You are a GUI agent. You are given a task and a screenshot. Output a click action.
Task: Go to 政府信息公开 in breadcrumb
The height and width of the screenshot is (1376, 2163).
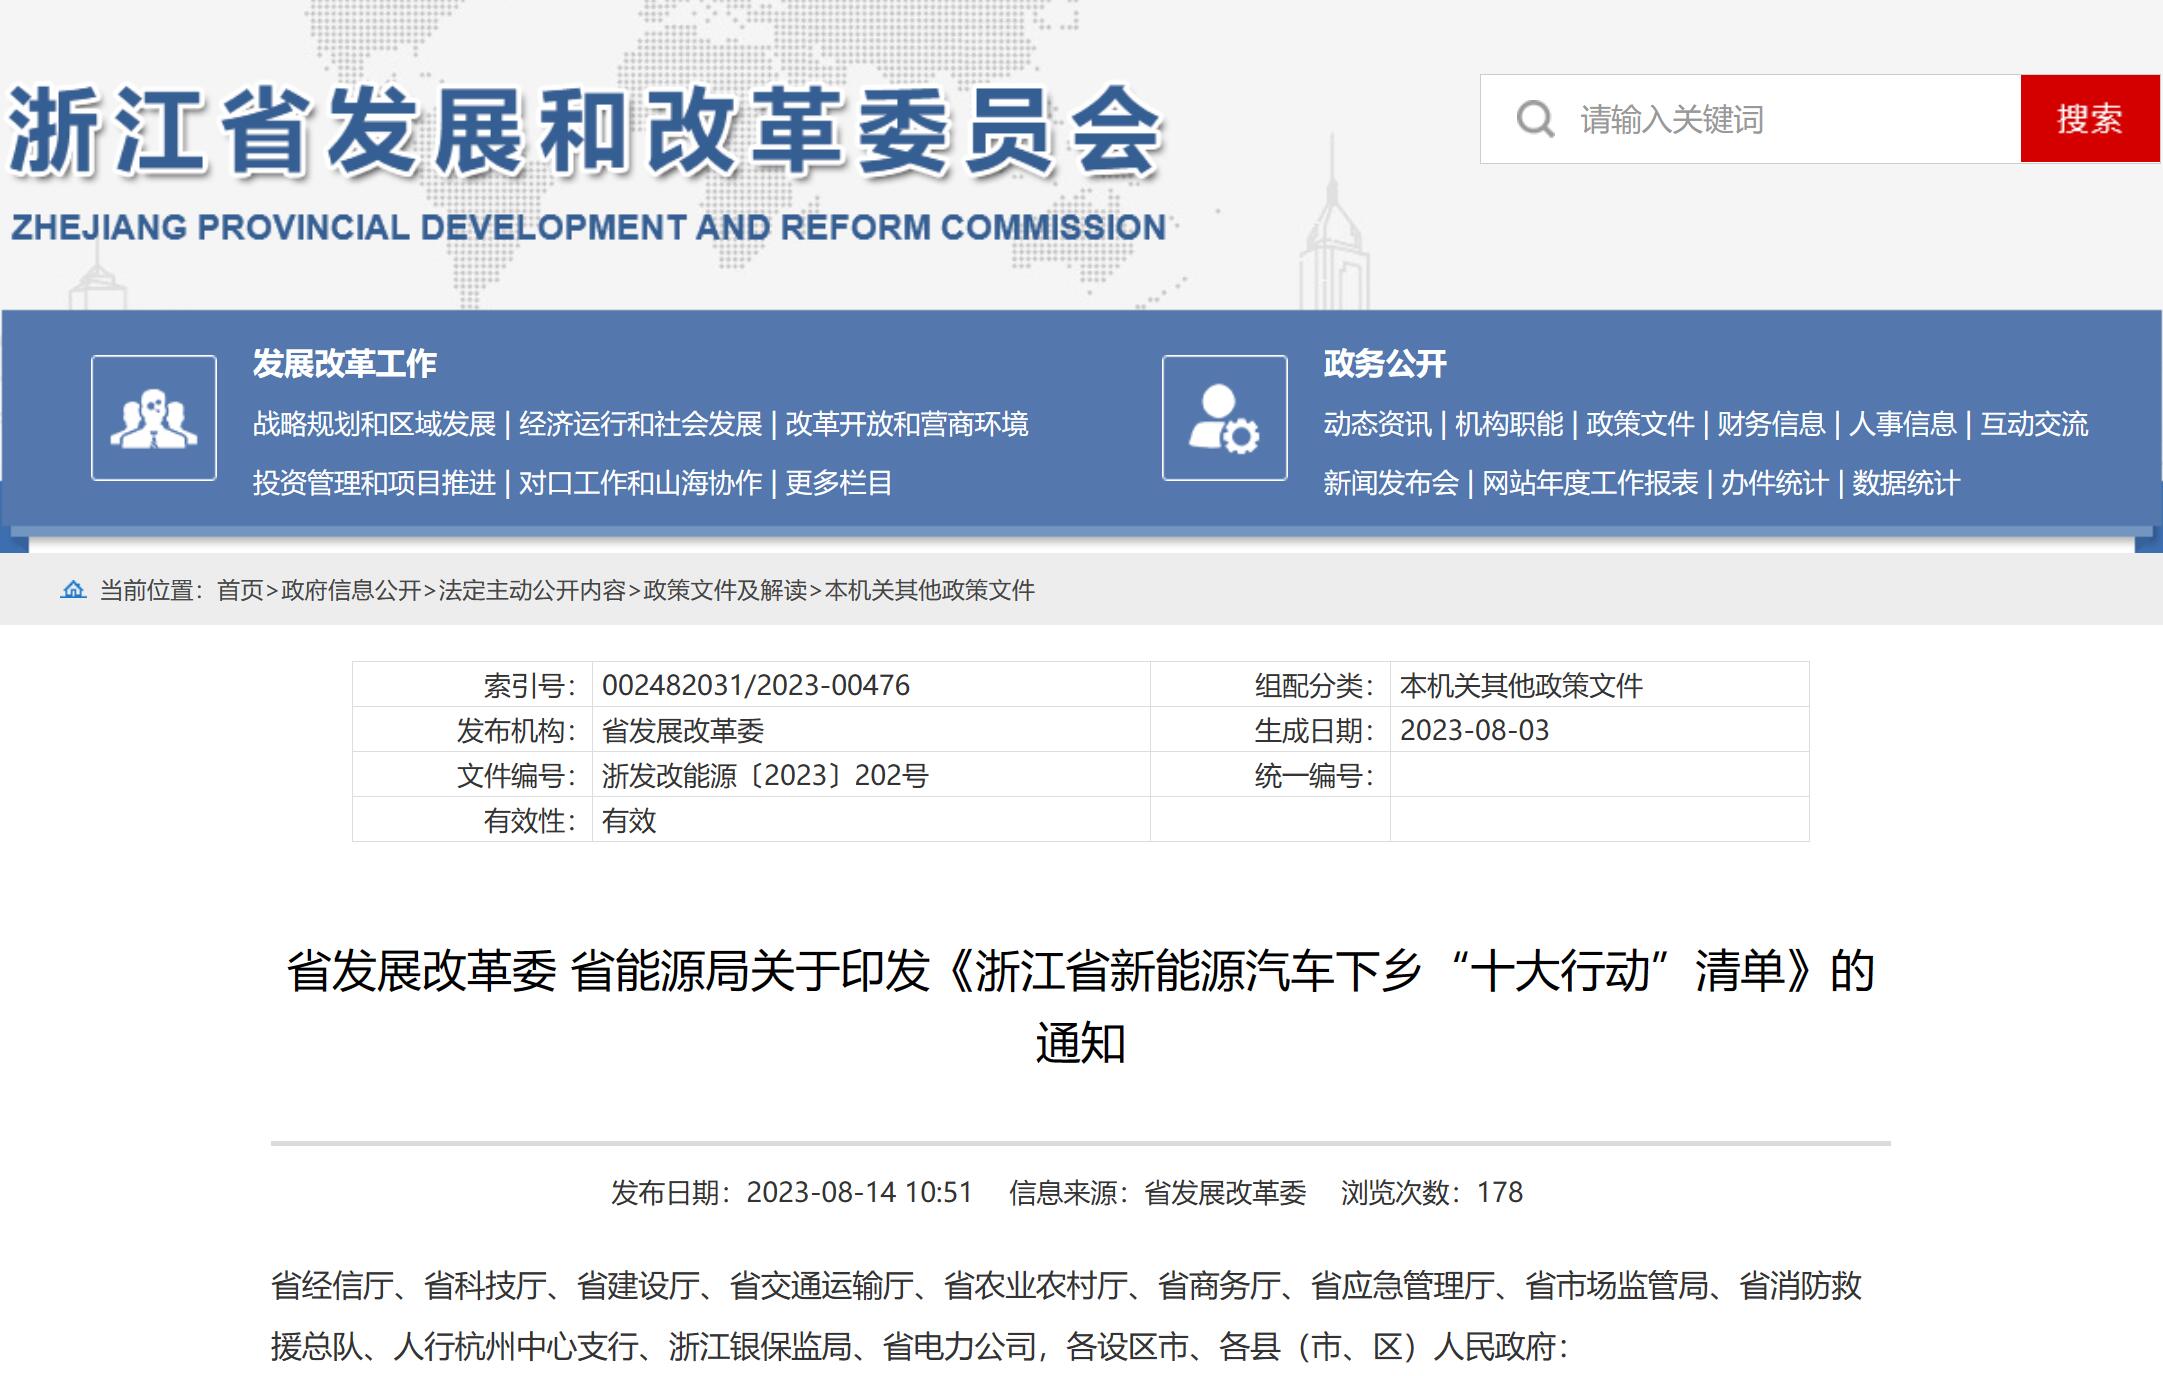coord(351,590)
